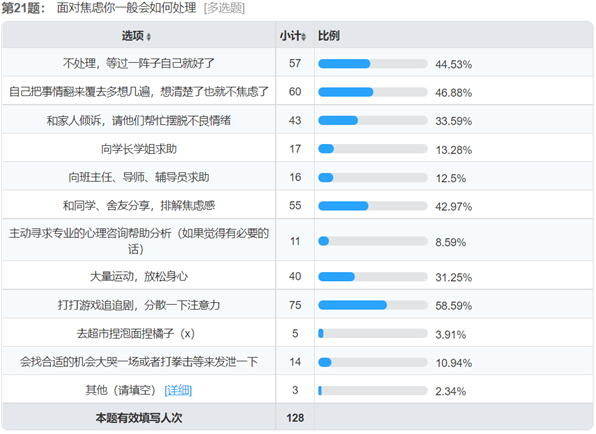Select the row 不处理，等过一阵子自己就好了

coord(298,63)
